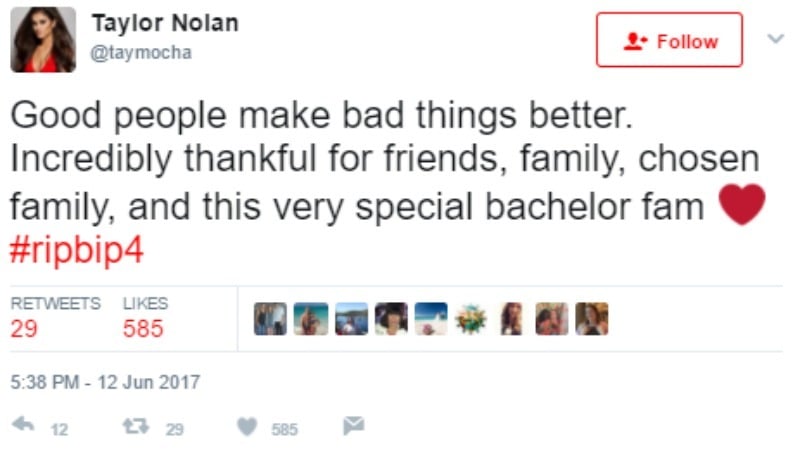Image resolution: width=800 pixels, height=451 pixels.
Task: Retweet this tweet via retweet icon
Action: click(133, 427)
